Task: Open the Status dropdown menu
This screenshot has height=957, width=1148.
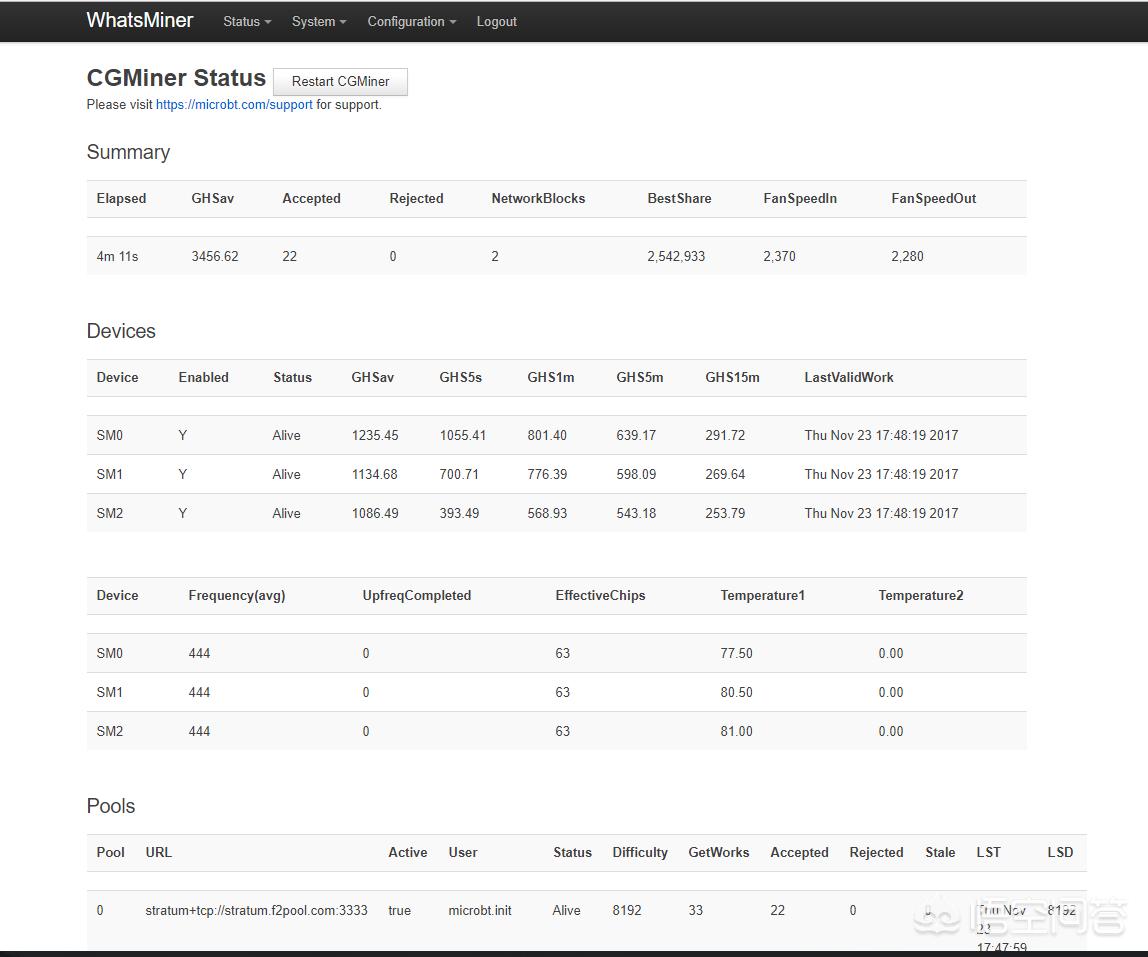Action: [247, 21]
